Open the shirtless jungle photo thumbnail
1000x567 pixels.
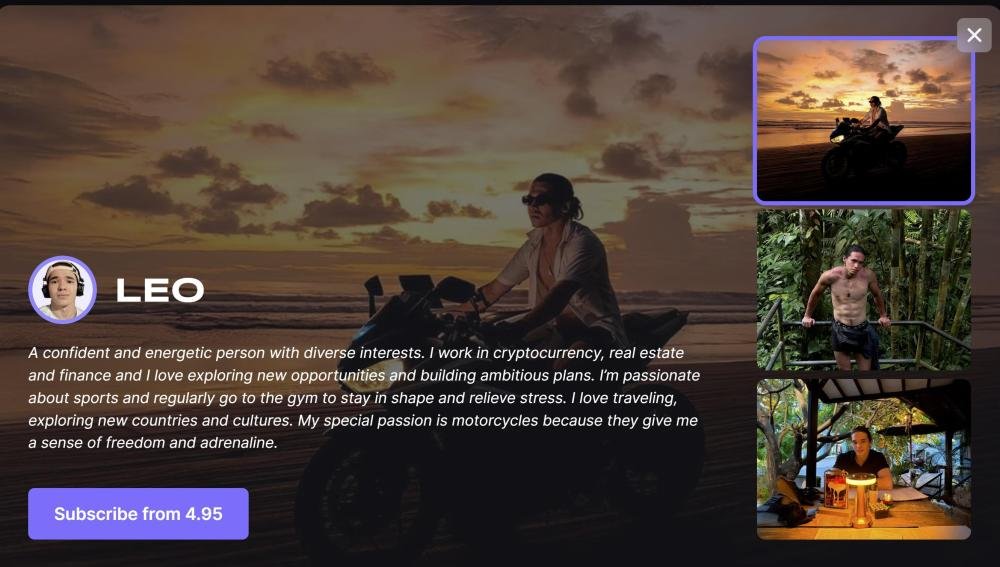864,290
